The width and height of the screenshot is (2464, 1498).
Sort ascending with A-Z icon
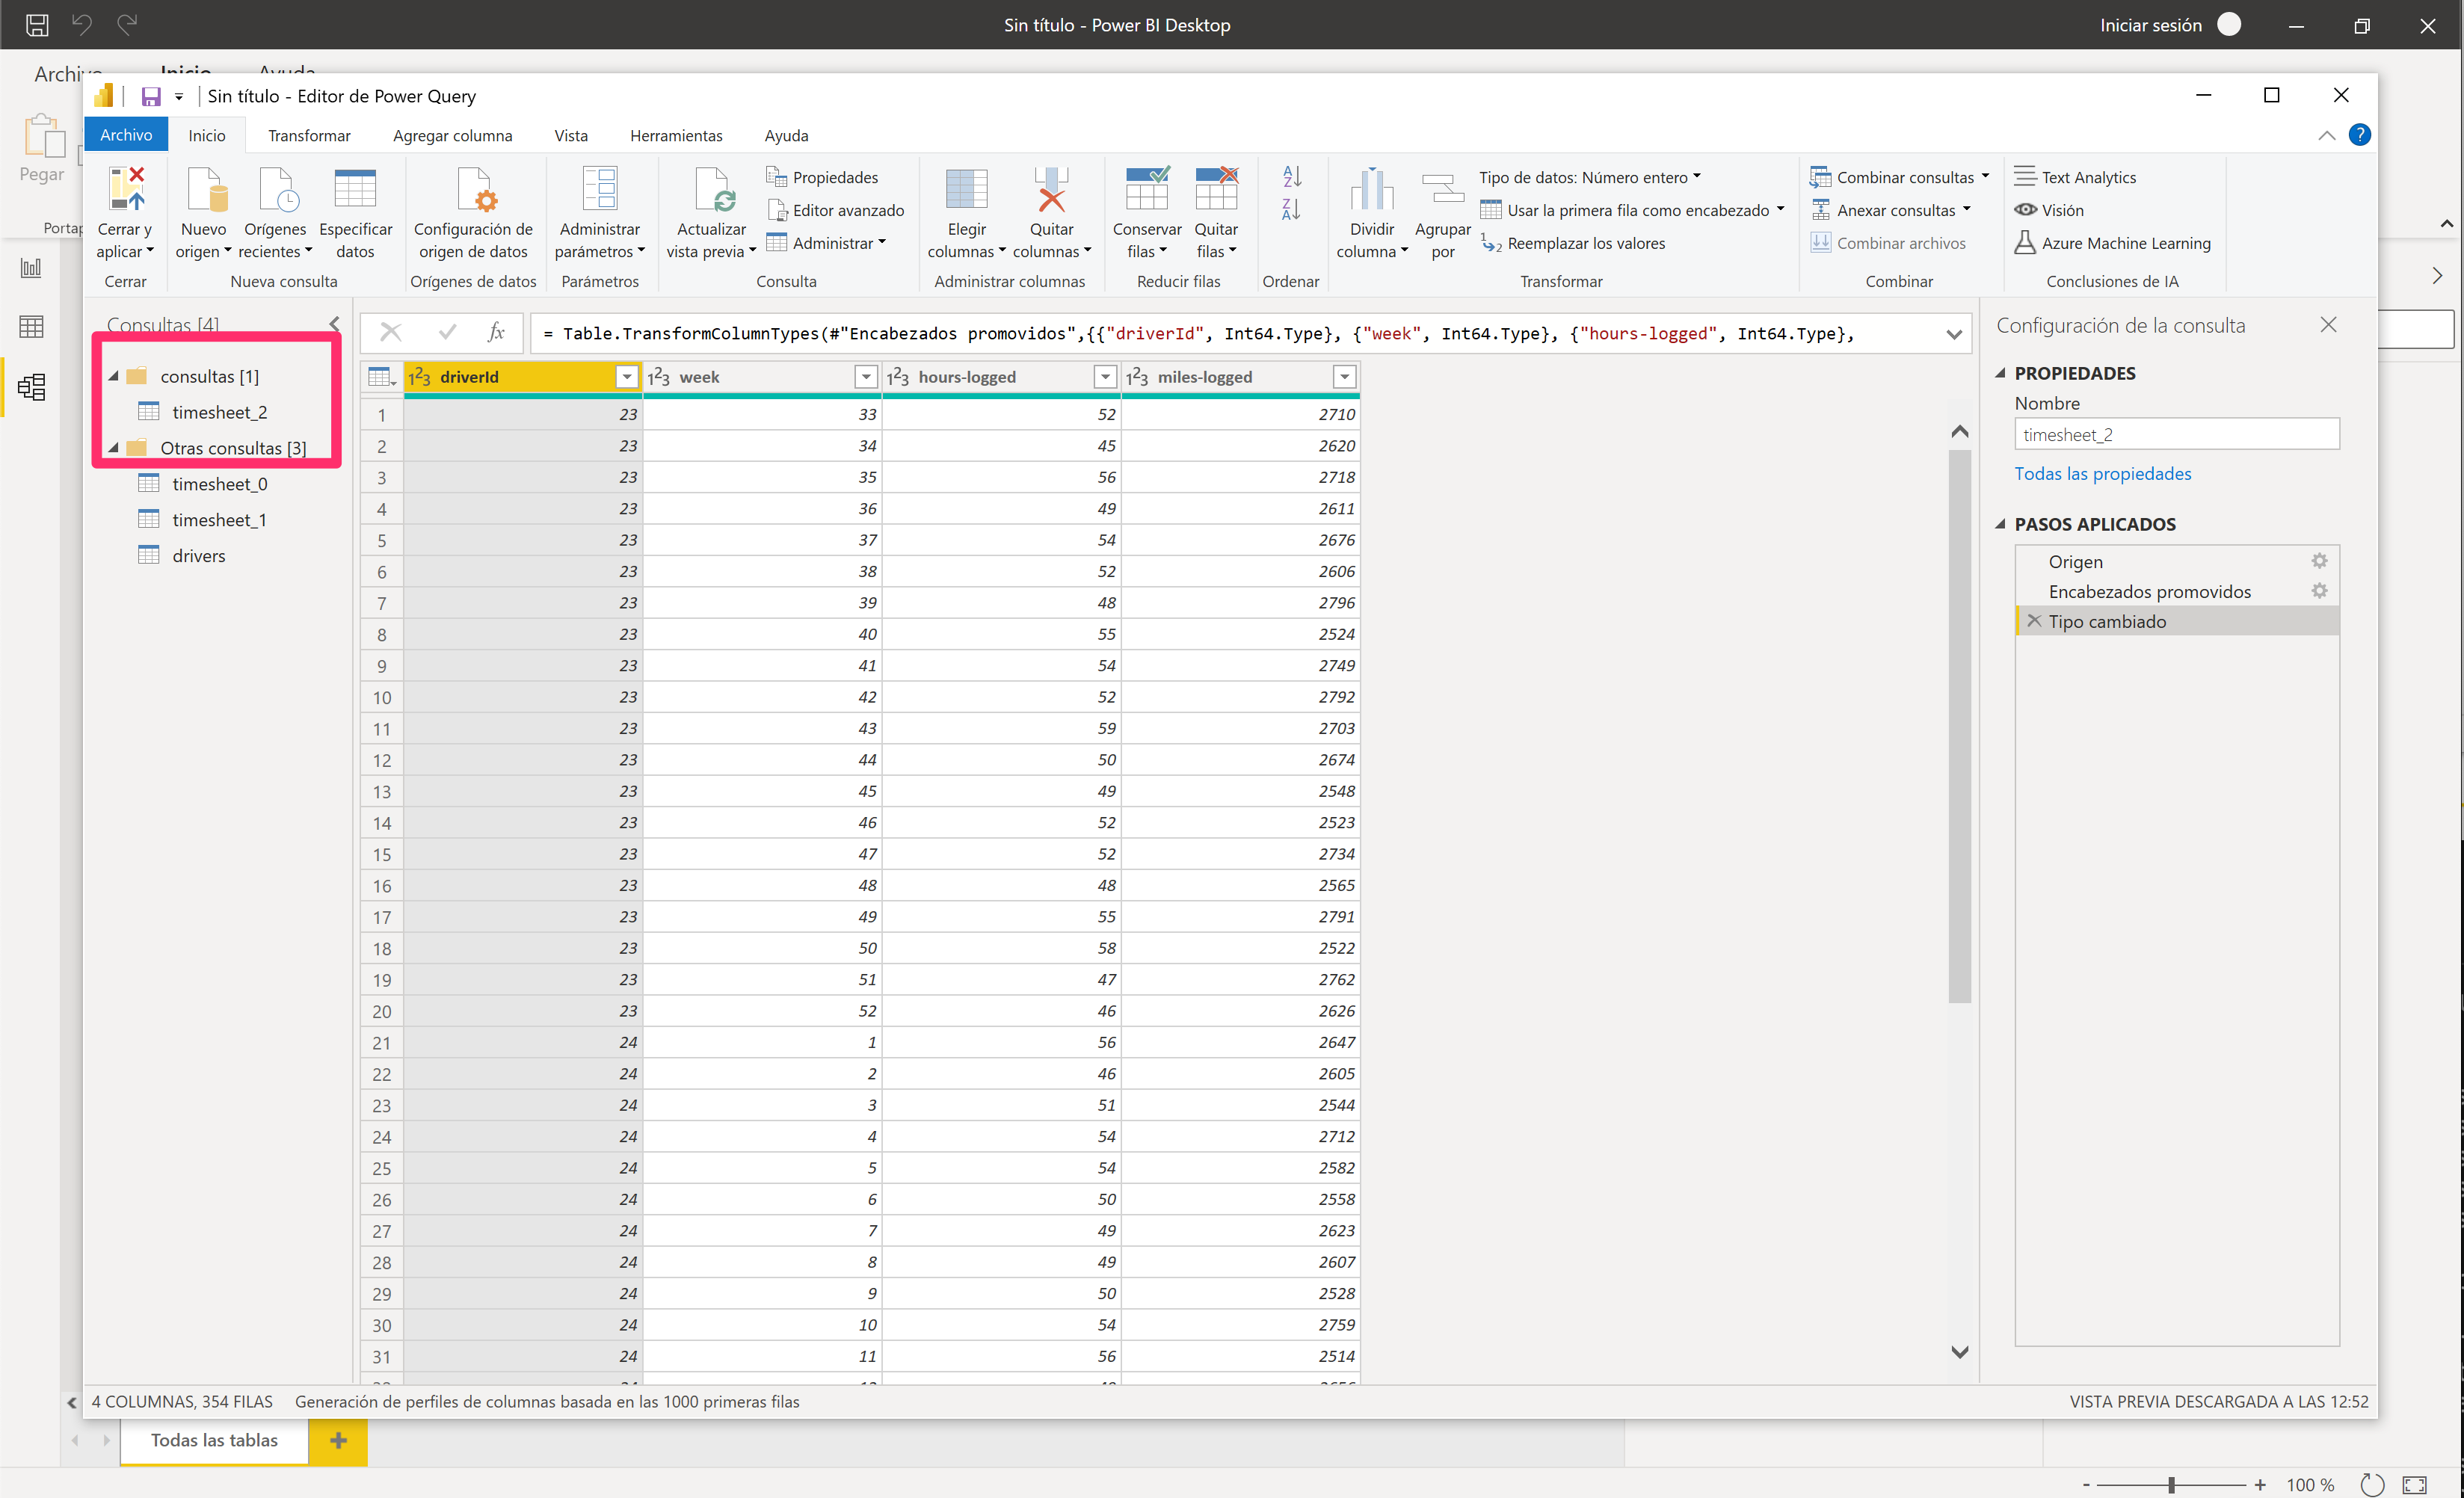click(1291, 177)
